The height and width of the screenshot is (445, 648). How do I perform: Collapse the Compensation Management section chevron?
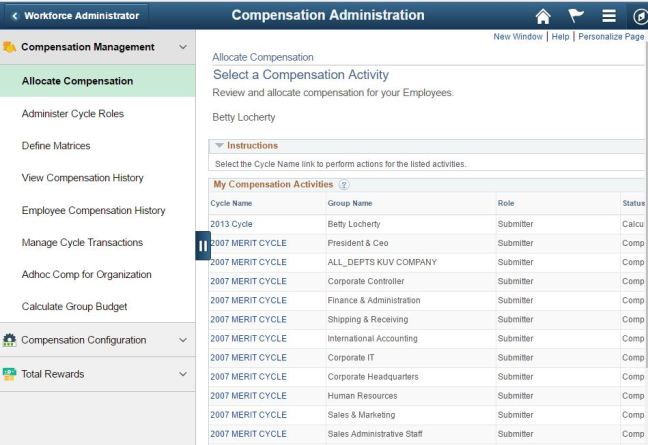pyautogui.click(x=182, y=47)
